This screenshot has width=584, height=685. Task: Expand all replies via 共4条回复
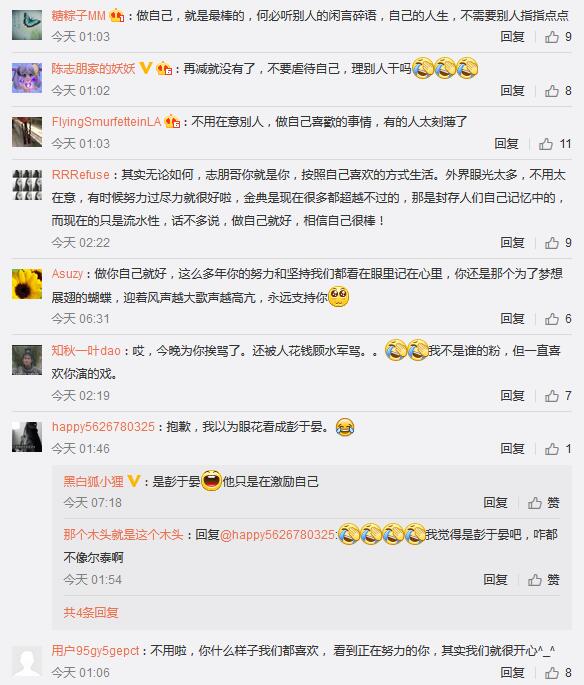pyautogui.click(x=91, y=612)
